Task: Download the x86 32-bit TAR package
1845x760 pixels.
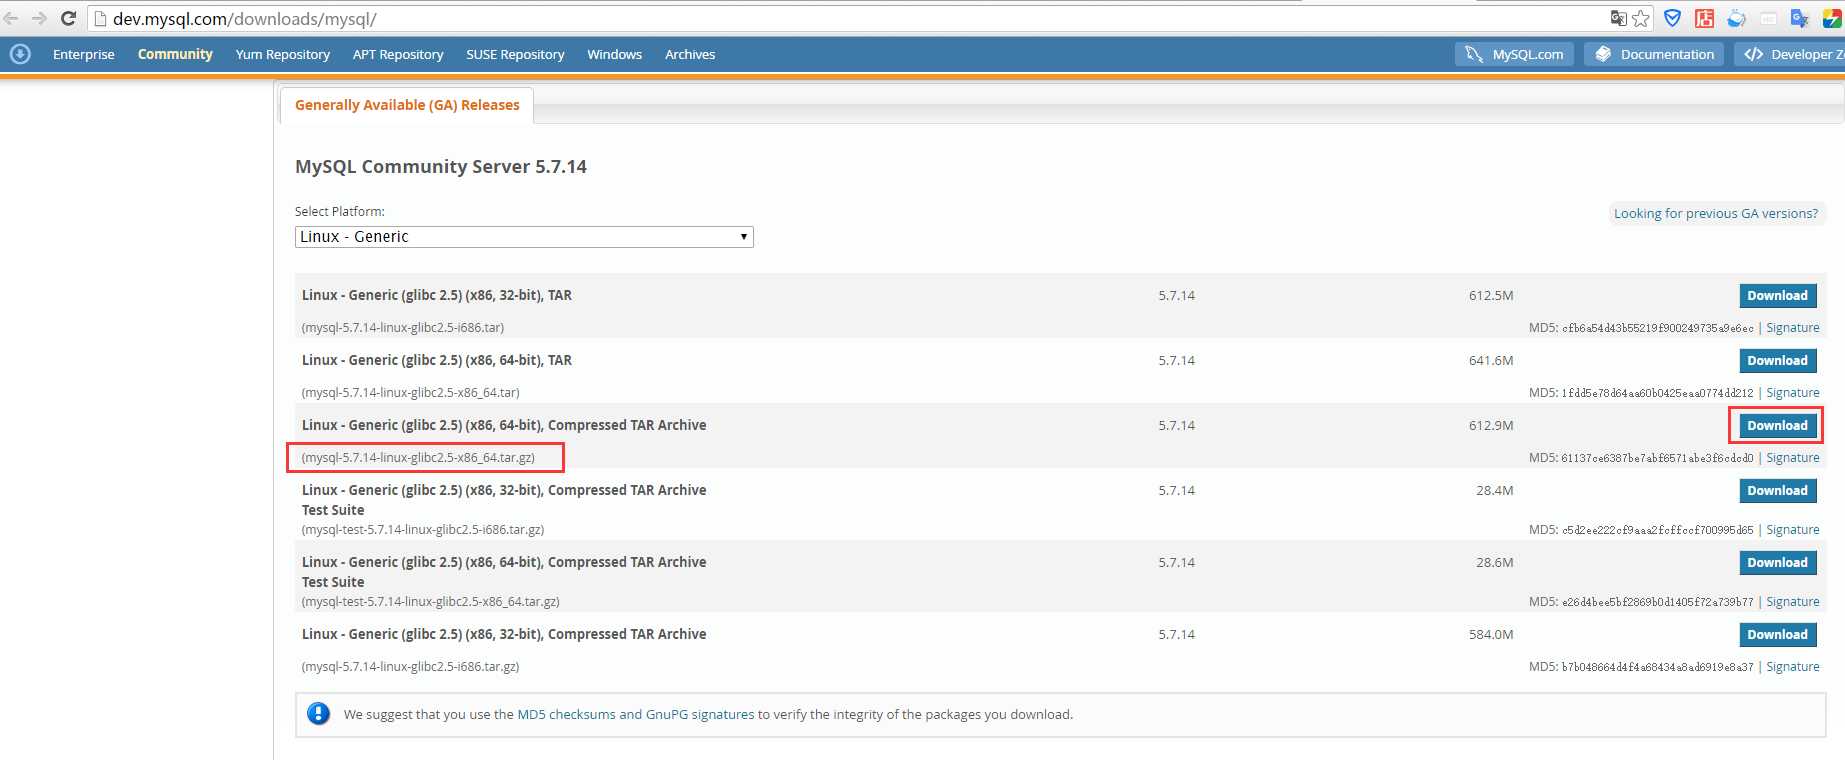Action: click(1777, 295)
